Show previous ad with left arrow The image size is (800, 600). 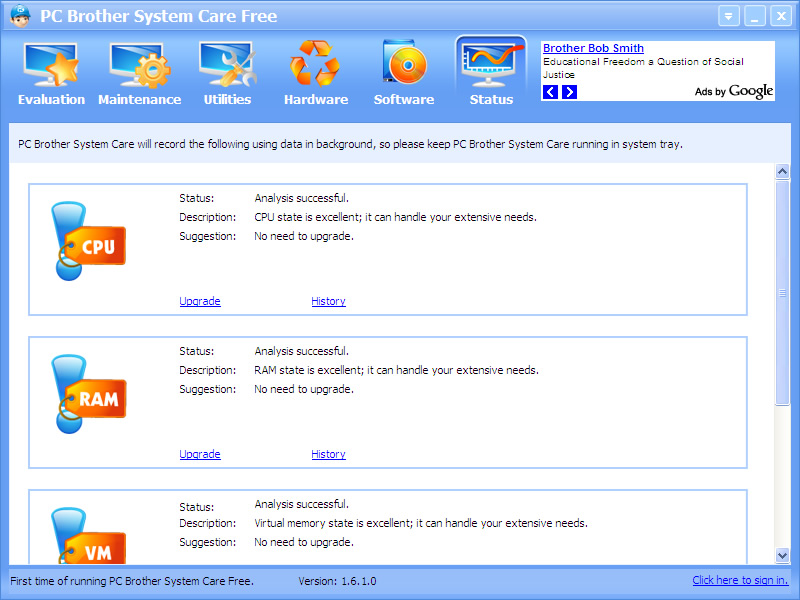point(550,92)
